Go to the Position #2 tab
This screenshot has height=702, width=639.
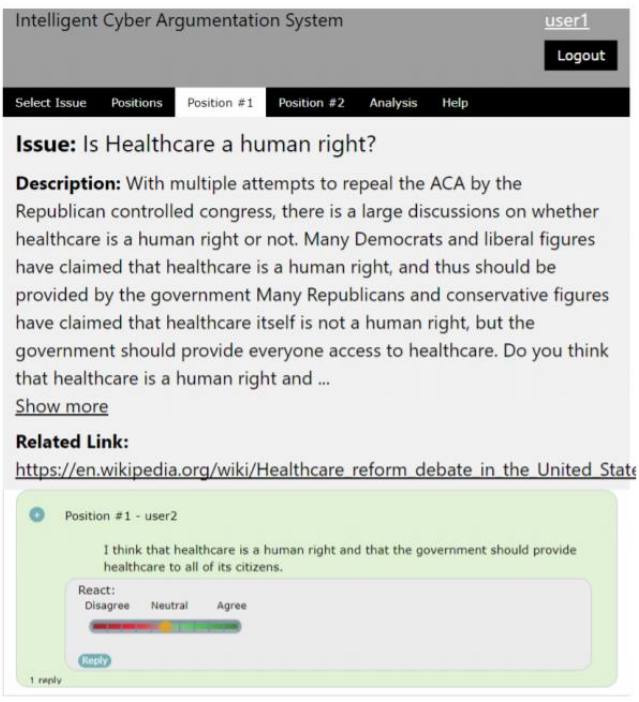coord(311,103)
